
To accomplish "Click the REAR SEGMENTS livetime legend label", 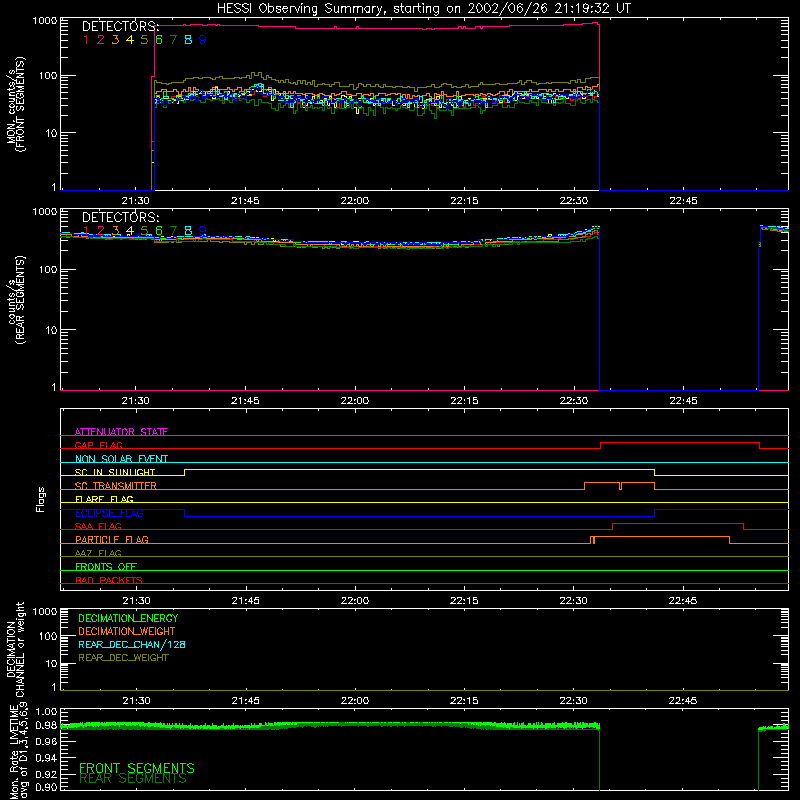I will (133, 779).
